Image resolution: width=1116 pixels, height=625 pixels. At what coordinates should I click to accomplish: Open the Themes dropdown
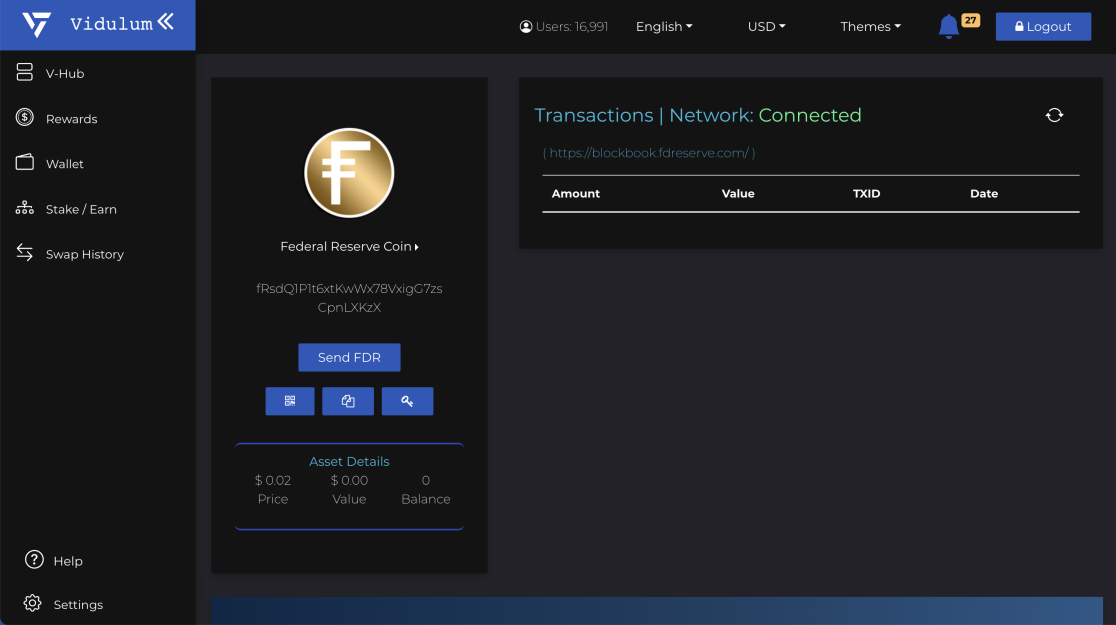point(870,26)
